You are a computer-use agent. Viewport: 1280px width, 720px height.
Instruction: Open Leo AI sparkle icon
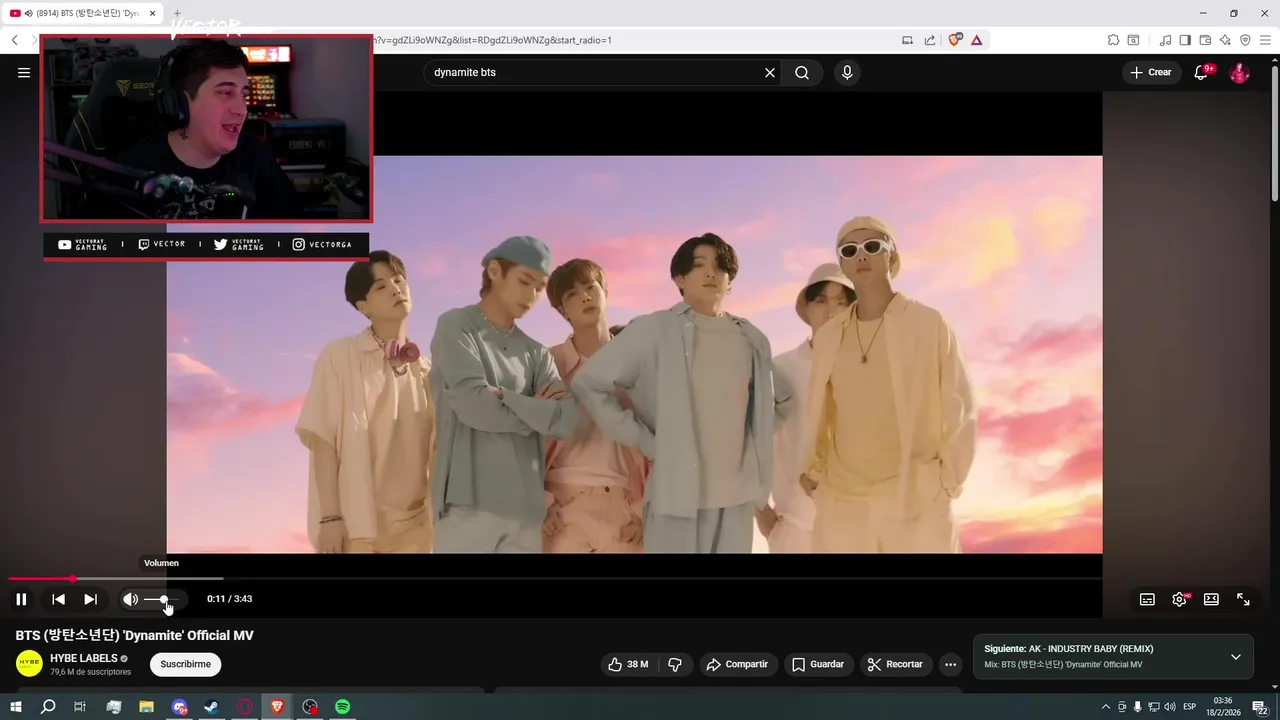tap(1225, 40)
